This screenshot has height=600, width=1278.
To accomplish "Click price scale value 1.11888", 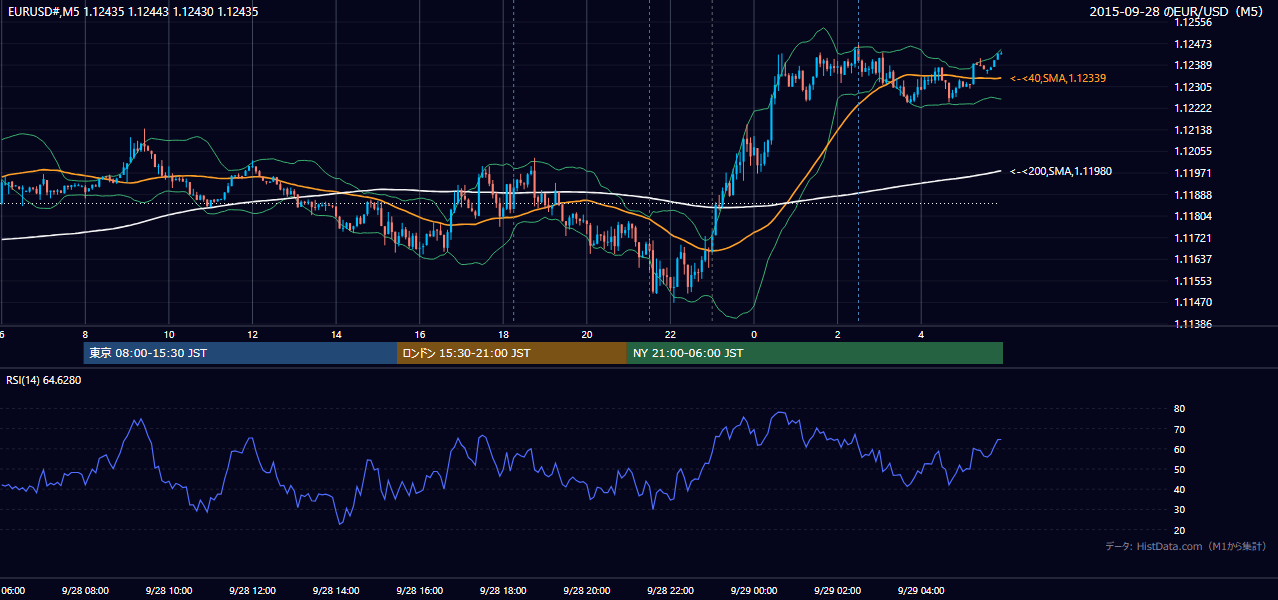I will [x=1194, y=195].
